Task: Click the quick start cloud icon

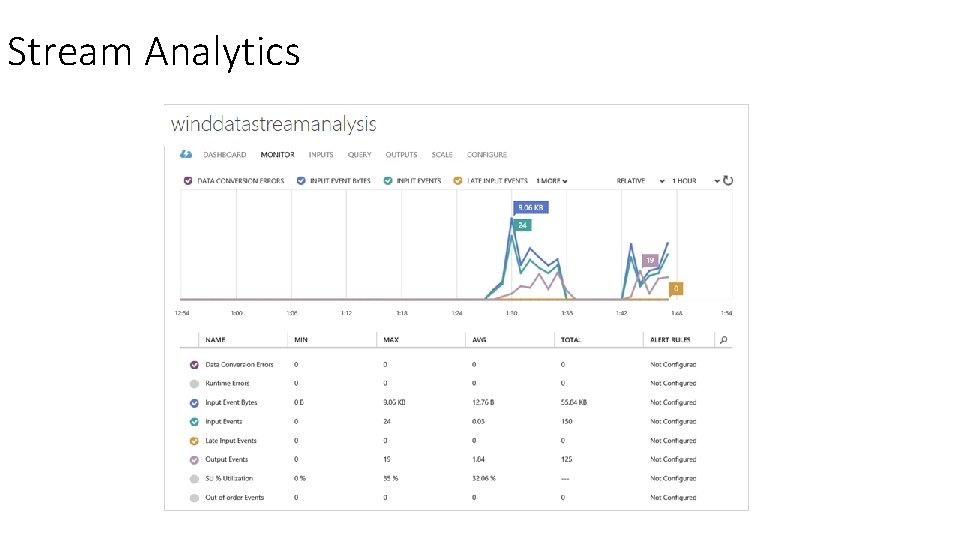Action: point(186,154)
